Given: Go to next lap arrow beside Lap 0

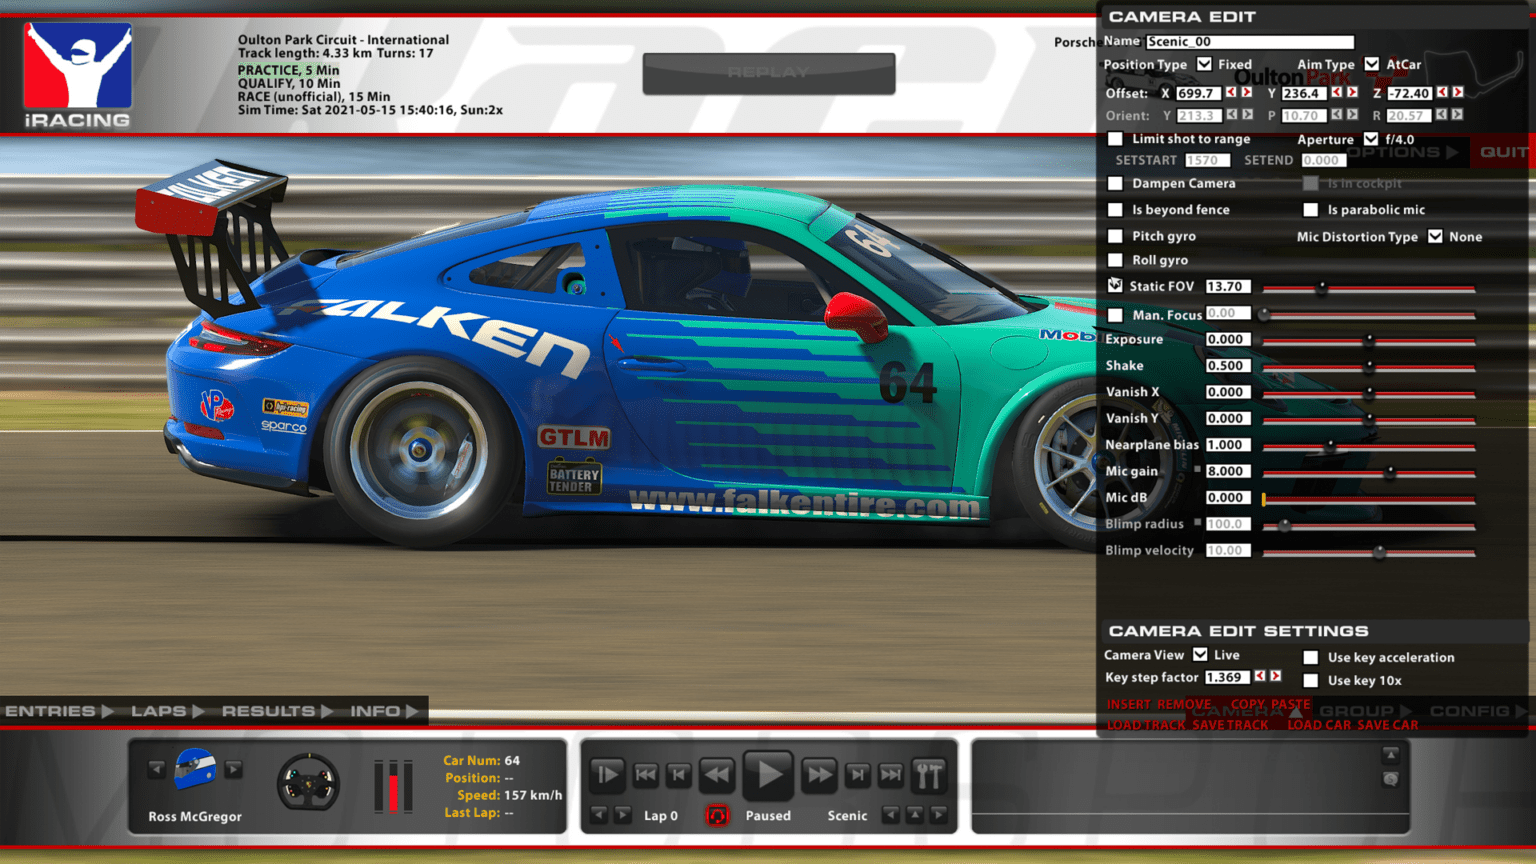Looking at the screenshot, I should pyautogui.click(x=622, y=815).
